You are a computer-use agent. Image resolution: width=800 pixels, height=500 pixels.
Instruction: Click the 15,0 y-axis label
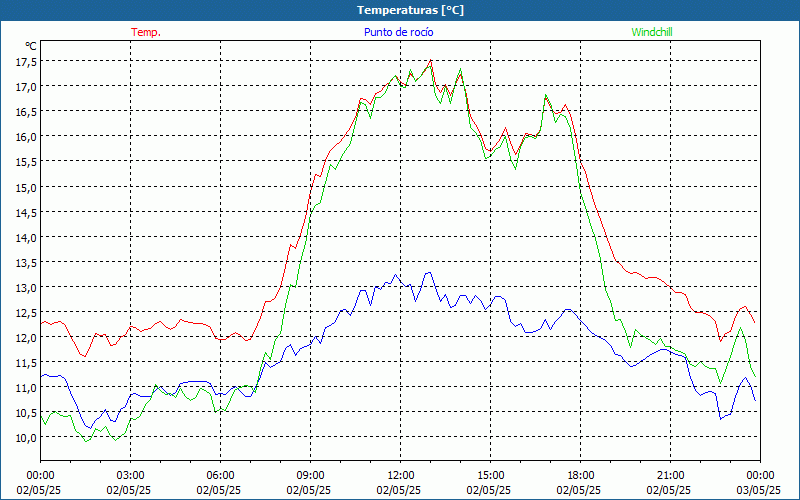tap(27, 187)
